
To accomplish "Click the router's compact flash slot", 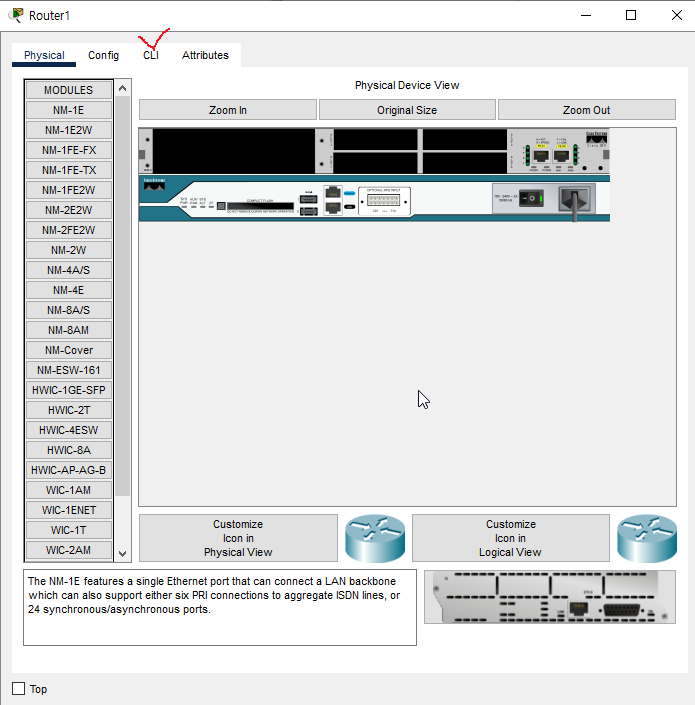I will (260, 206).
